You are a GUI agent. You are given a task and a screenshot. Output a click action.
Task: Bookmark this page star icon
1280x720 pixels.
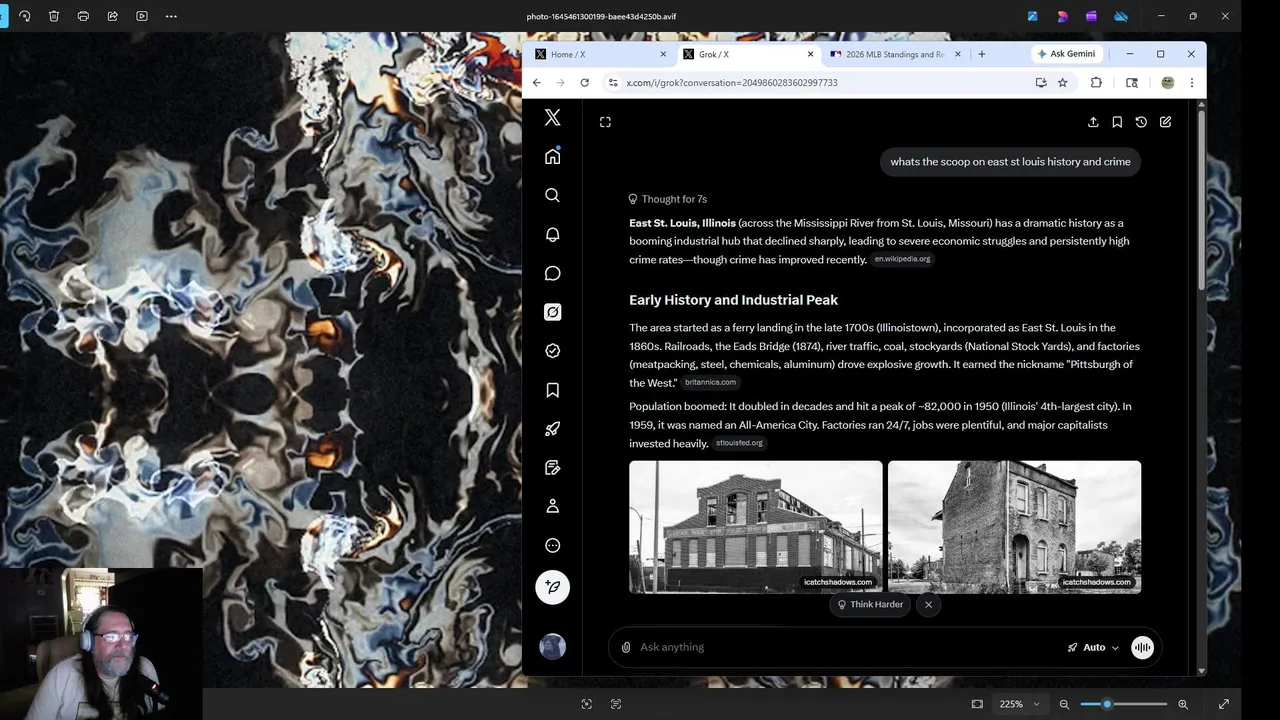pos(1063,83)
